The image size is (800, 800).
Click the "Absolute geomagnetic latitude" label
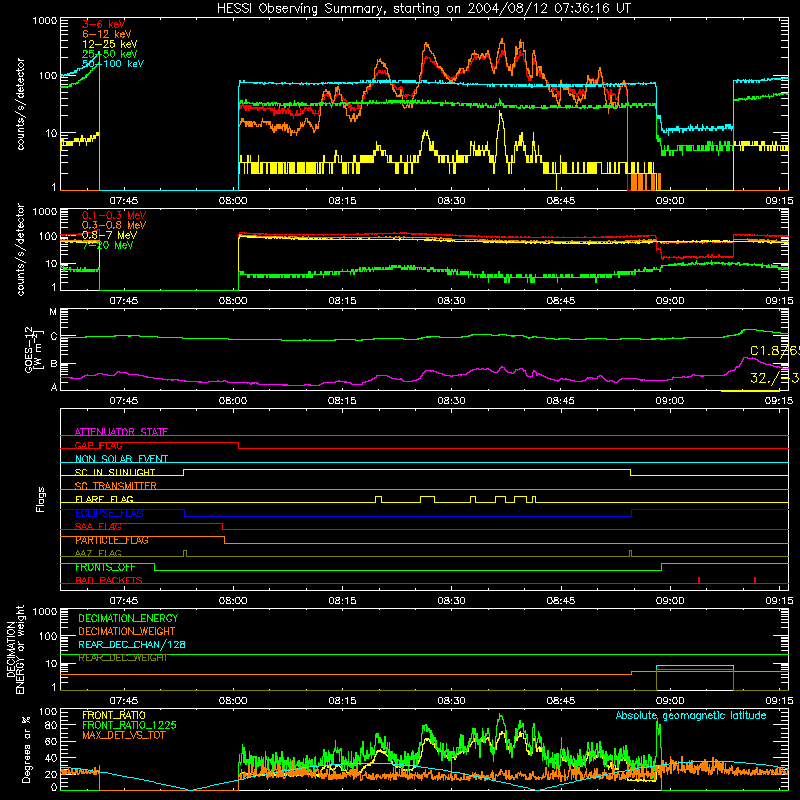pos(691,715)
